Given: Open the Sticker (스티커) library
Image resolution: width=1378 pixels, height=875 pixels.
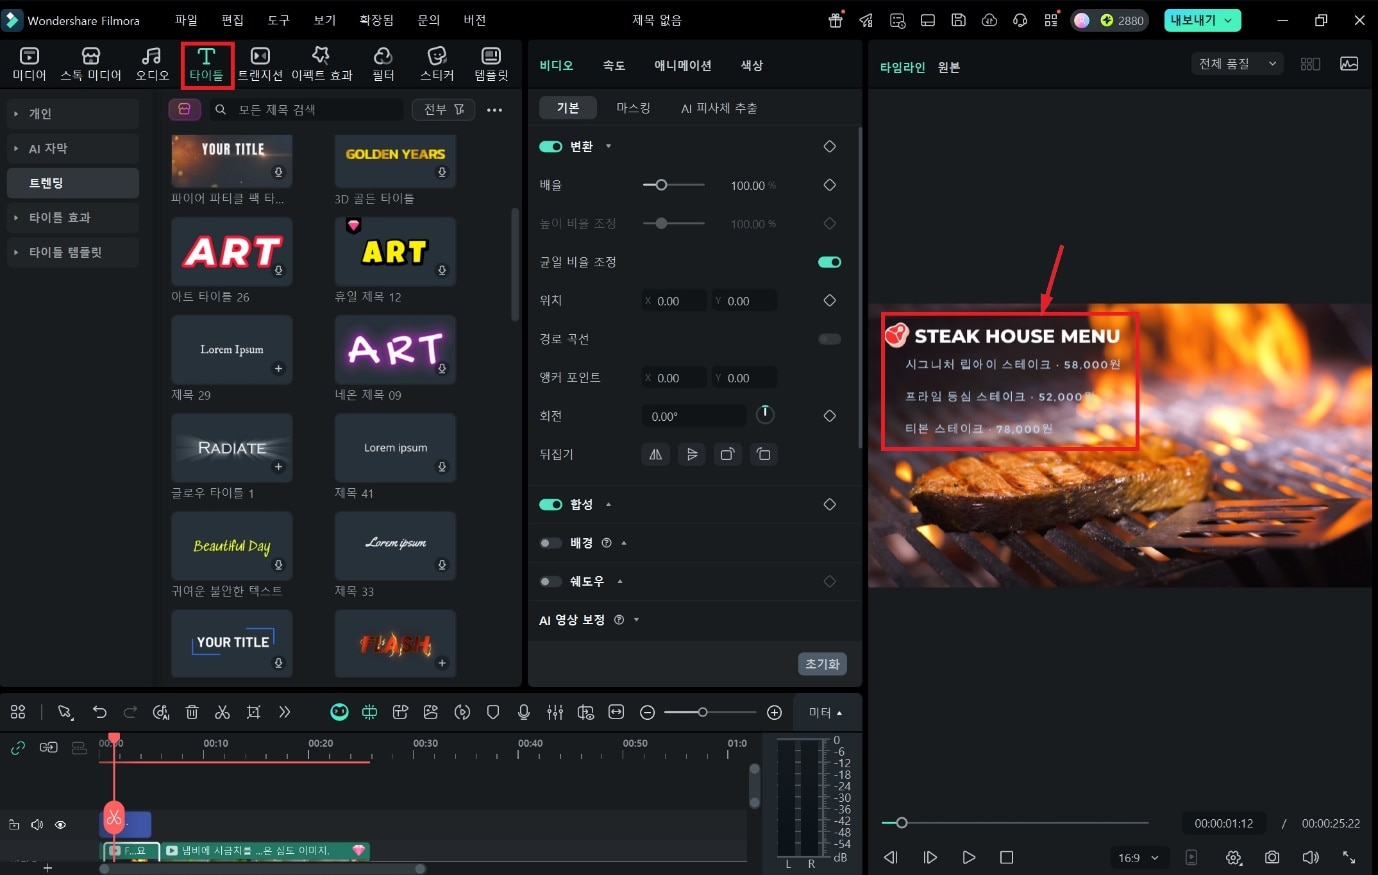Looking at the screenshot, I should click(x=437, y=64).
